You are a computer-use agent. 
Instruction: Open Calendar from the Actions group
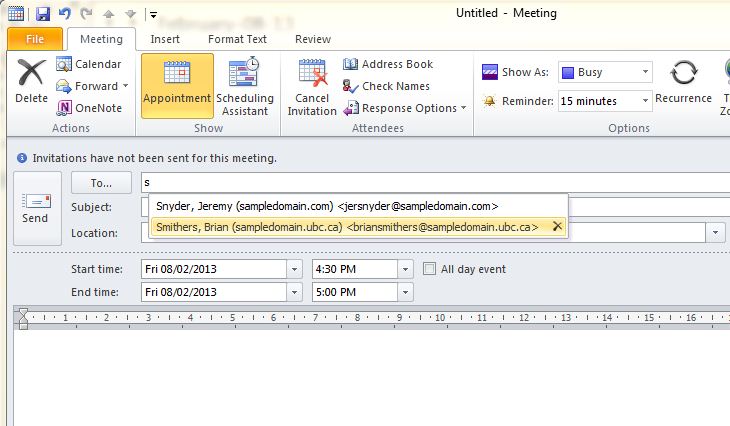(x=89, y=64)
